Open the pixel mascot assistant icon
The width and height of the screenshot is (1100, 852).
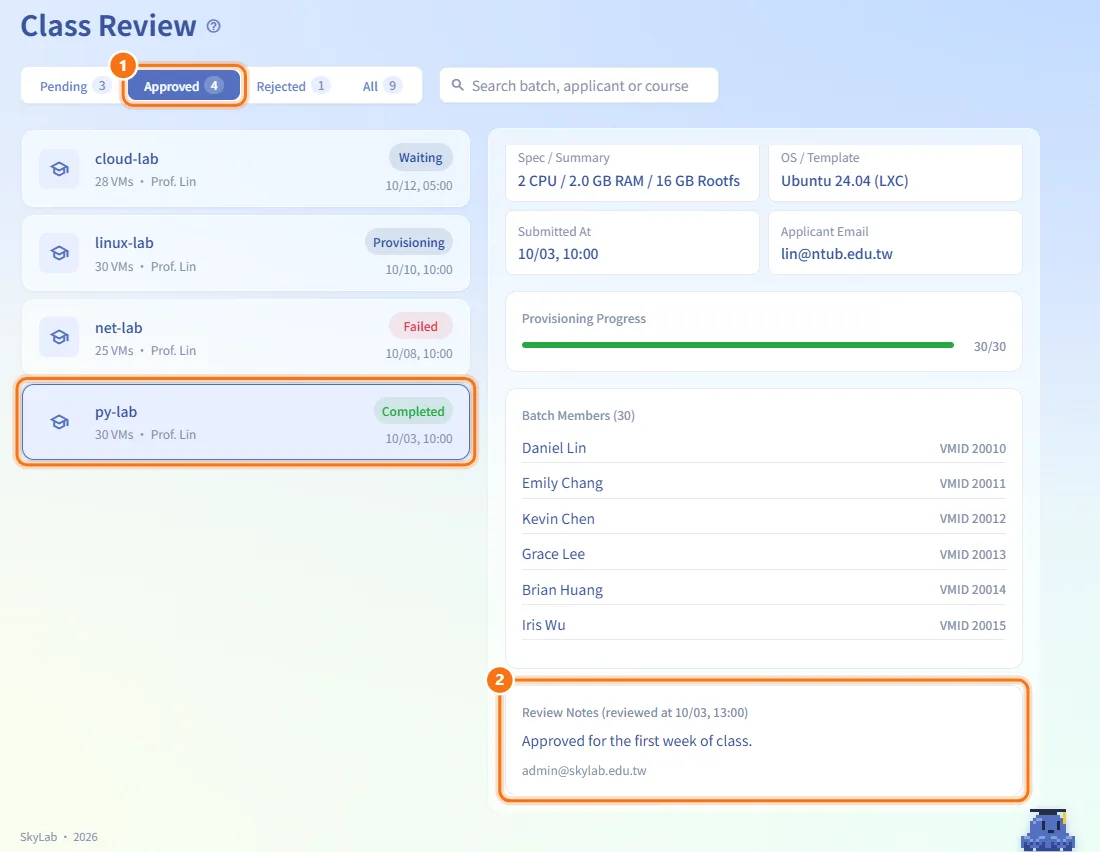pos(1047,830)
